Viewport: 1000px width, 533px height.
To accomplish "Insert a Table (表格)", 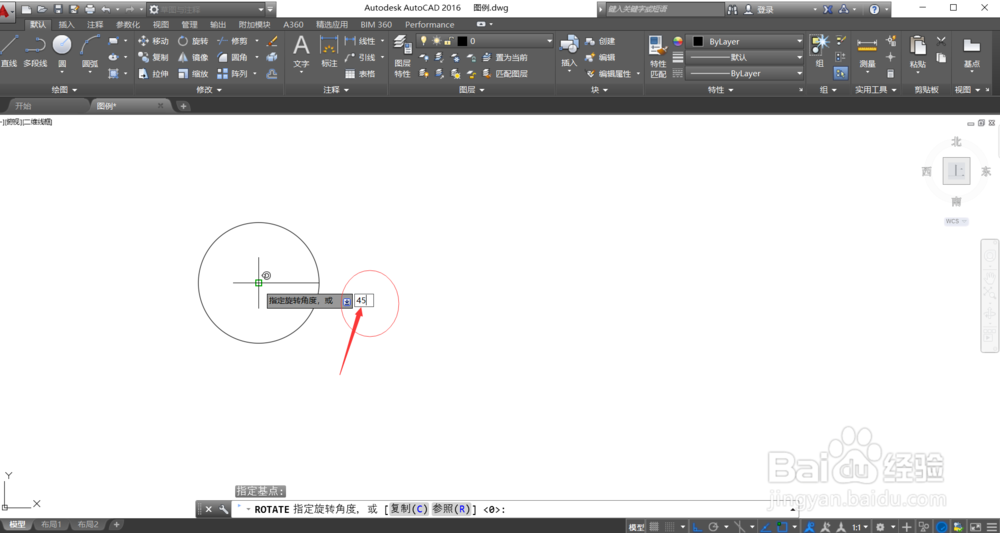I will [x=360, y=74].
